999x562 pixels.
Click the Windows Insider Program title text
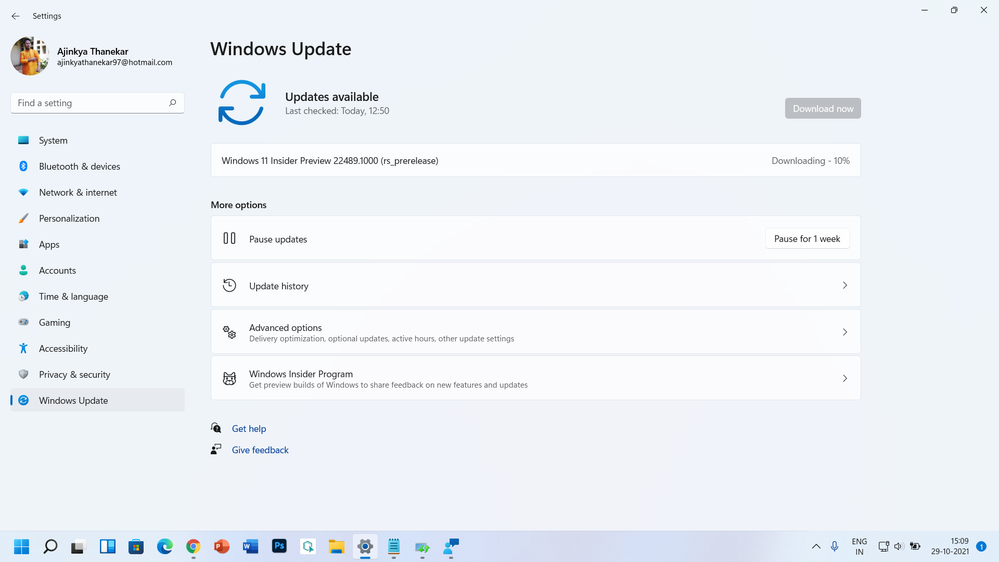point(301,374)
